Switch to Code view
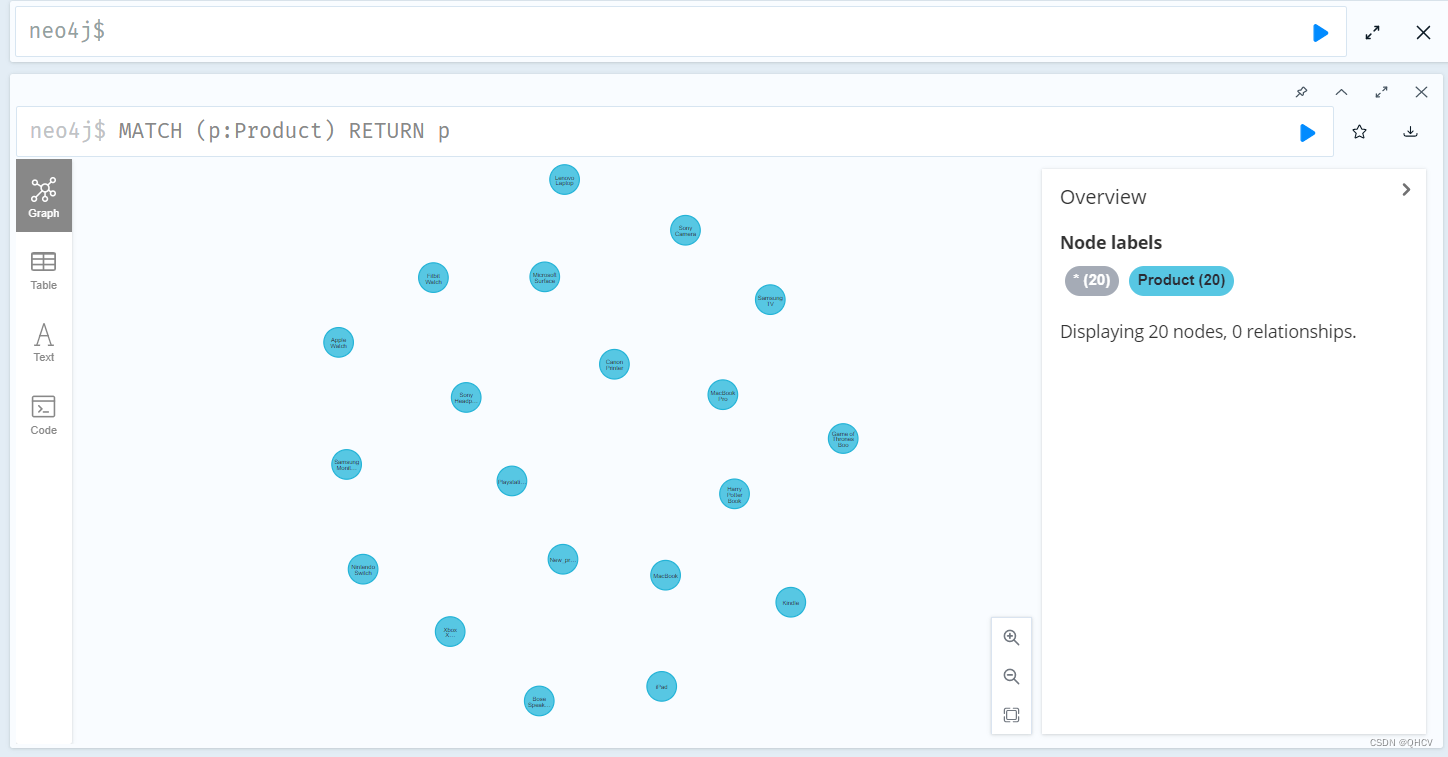Image resolution: width=1448 pixels, height=757 pixels. click(x=44, y=415)
